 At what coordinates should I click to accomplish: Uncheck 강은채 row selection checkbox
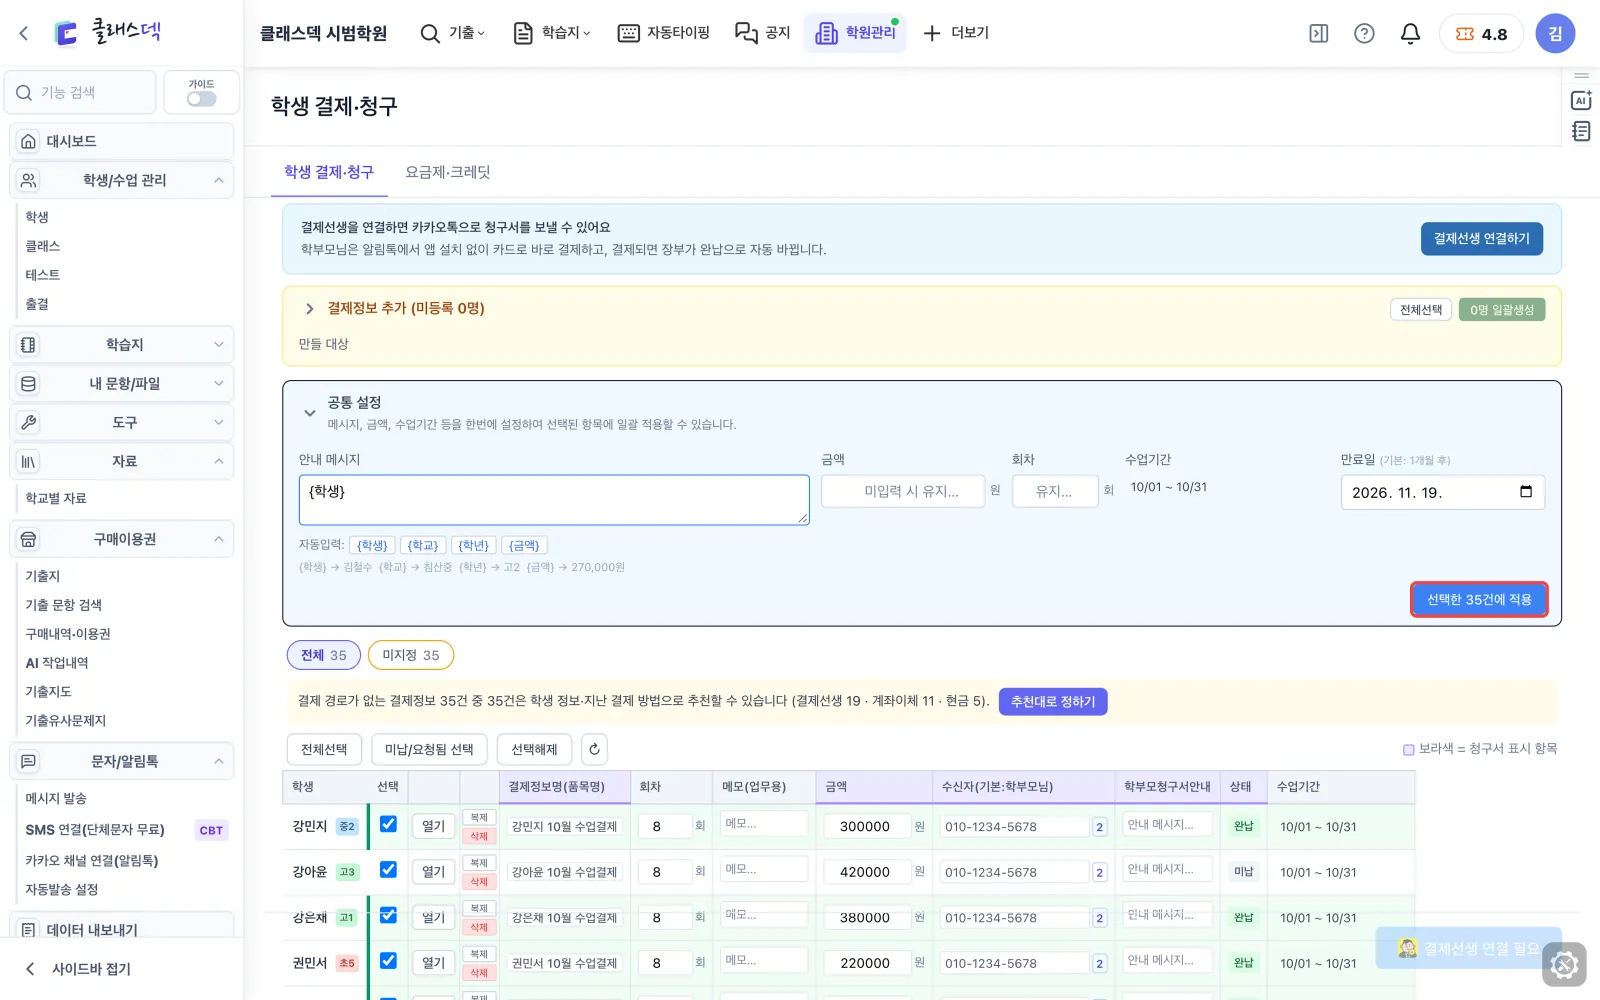click(388, 915)
